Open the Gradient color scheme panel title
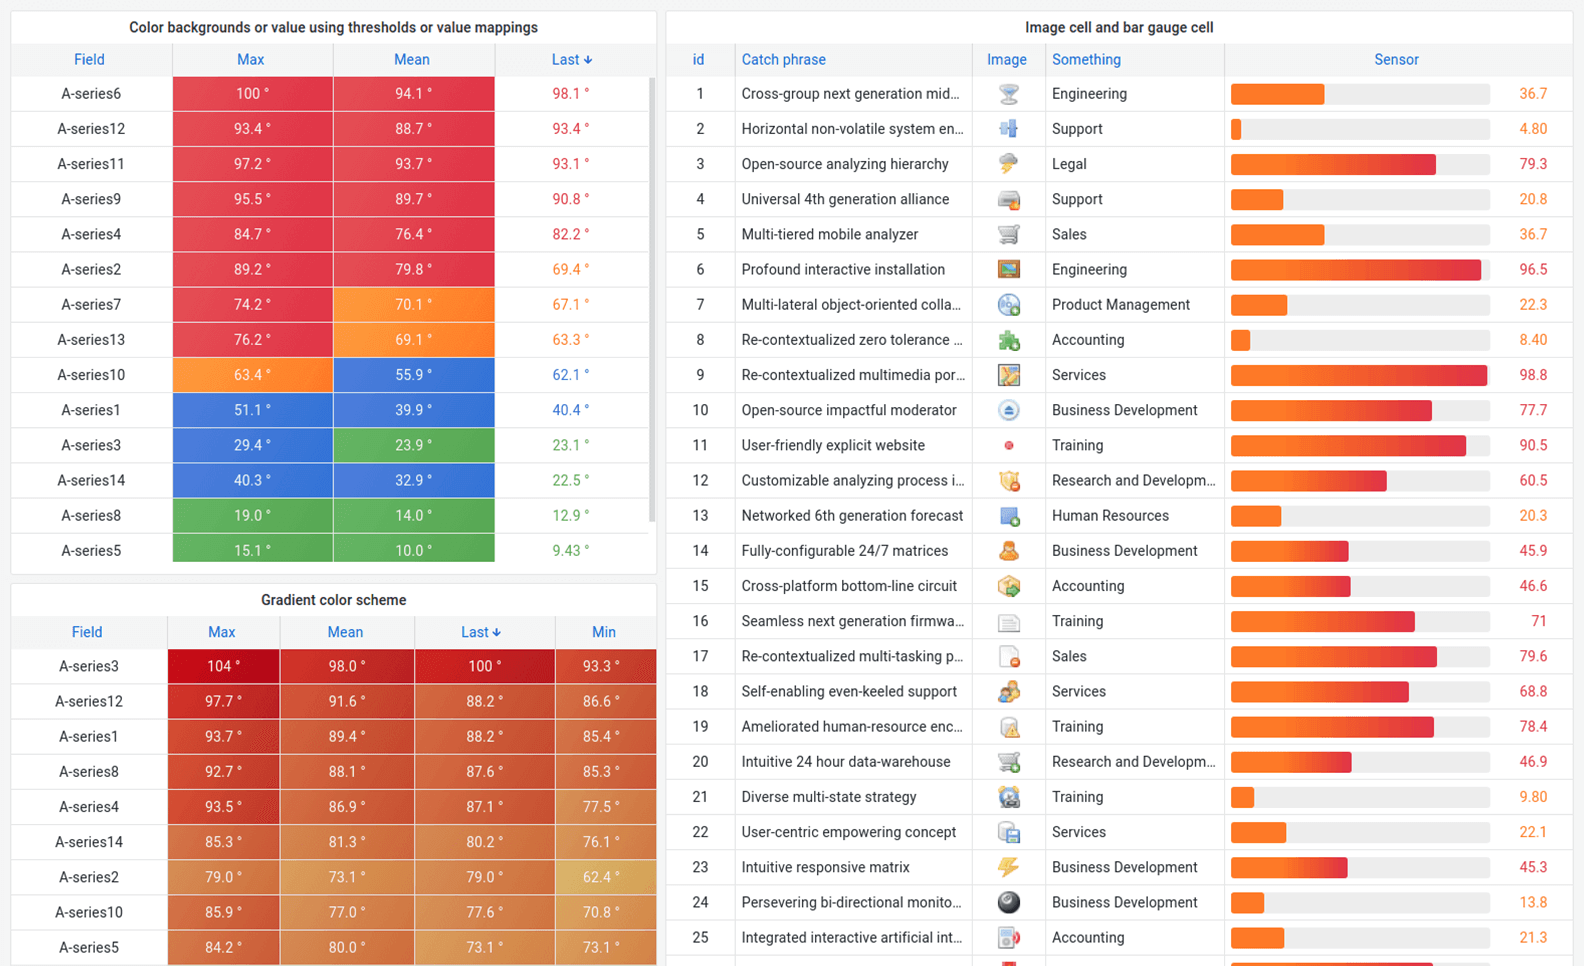Viewport: 1584px width, 966px height. pyautogui.click(x=333, y=600)
